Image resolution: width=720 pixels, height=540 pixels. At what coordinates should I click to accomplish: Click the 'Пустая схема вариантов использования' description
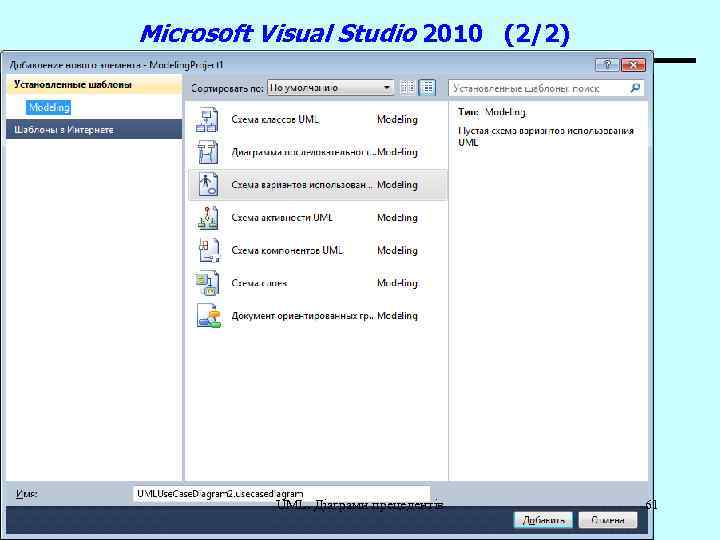coord(546,136)
